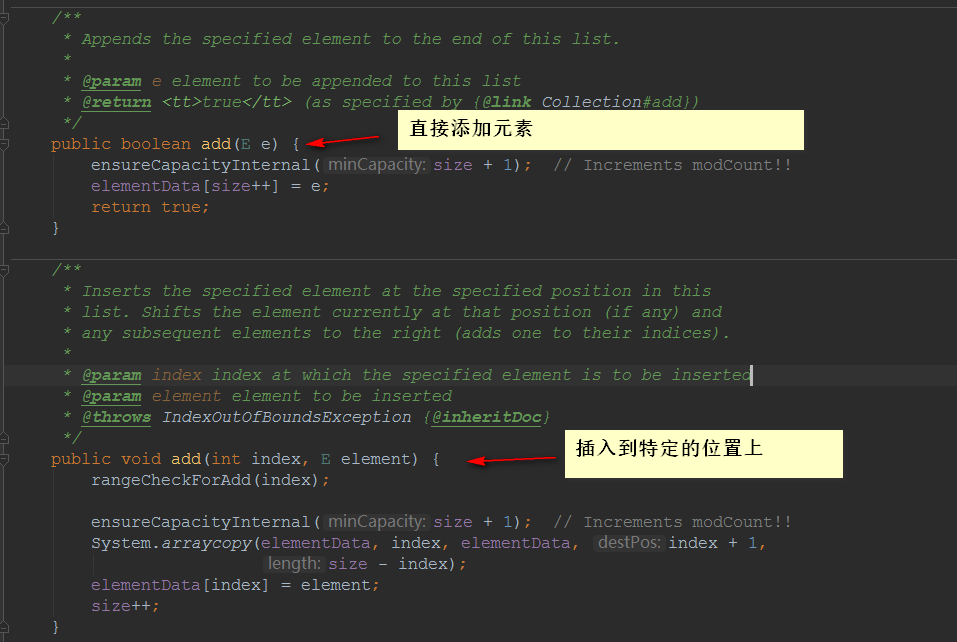Click the yellow note '插入到特定的位置上'
Image resolution: width=957 pixels, height=642 pixels.
[704, 453]
